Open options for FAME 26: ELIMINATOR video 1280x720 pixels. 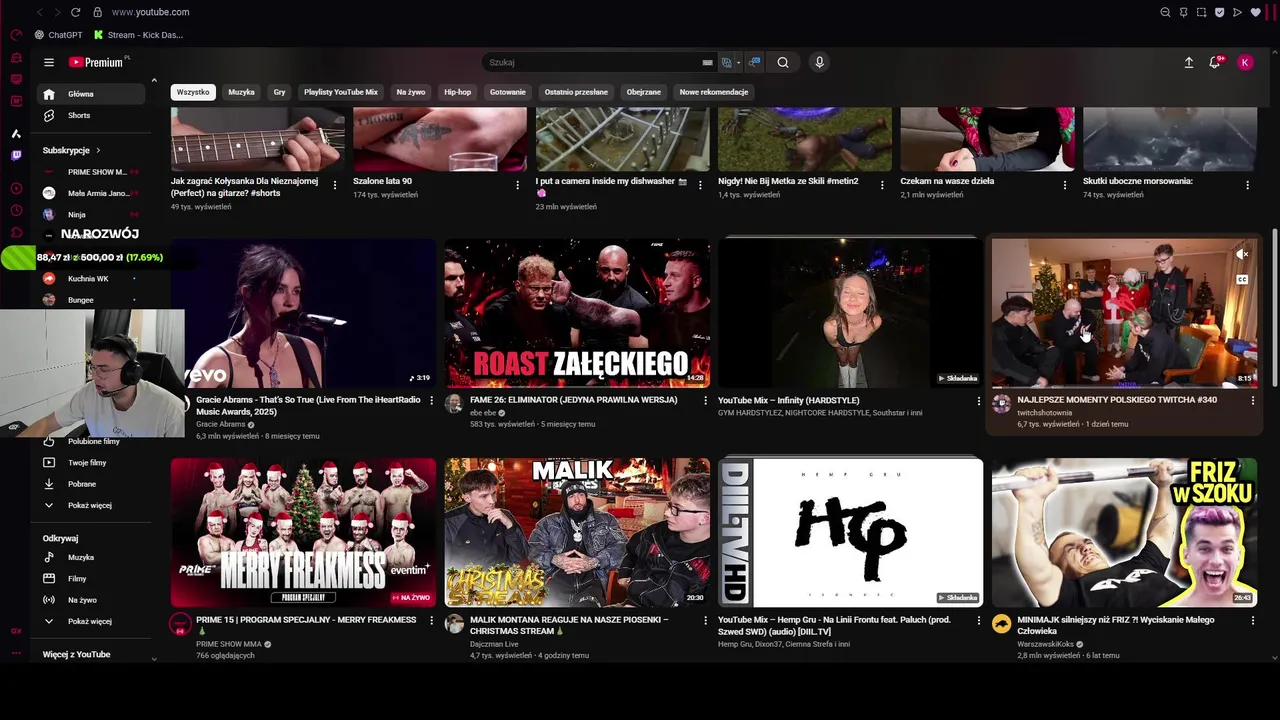(705, 400)
